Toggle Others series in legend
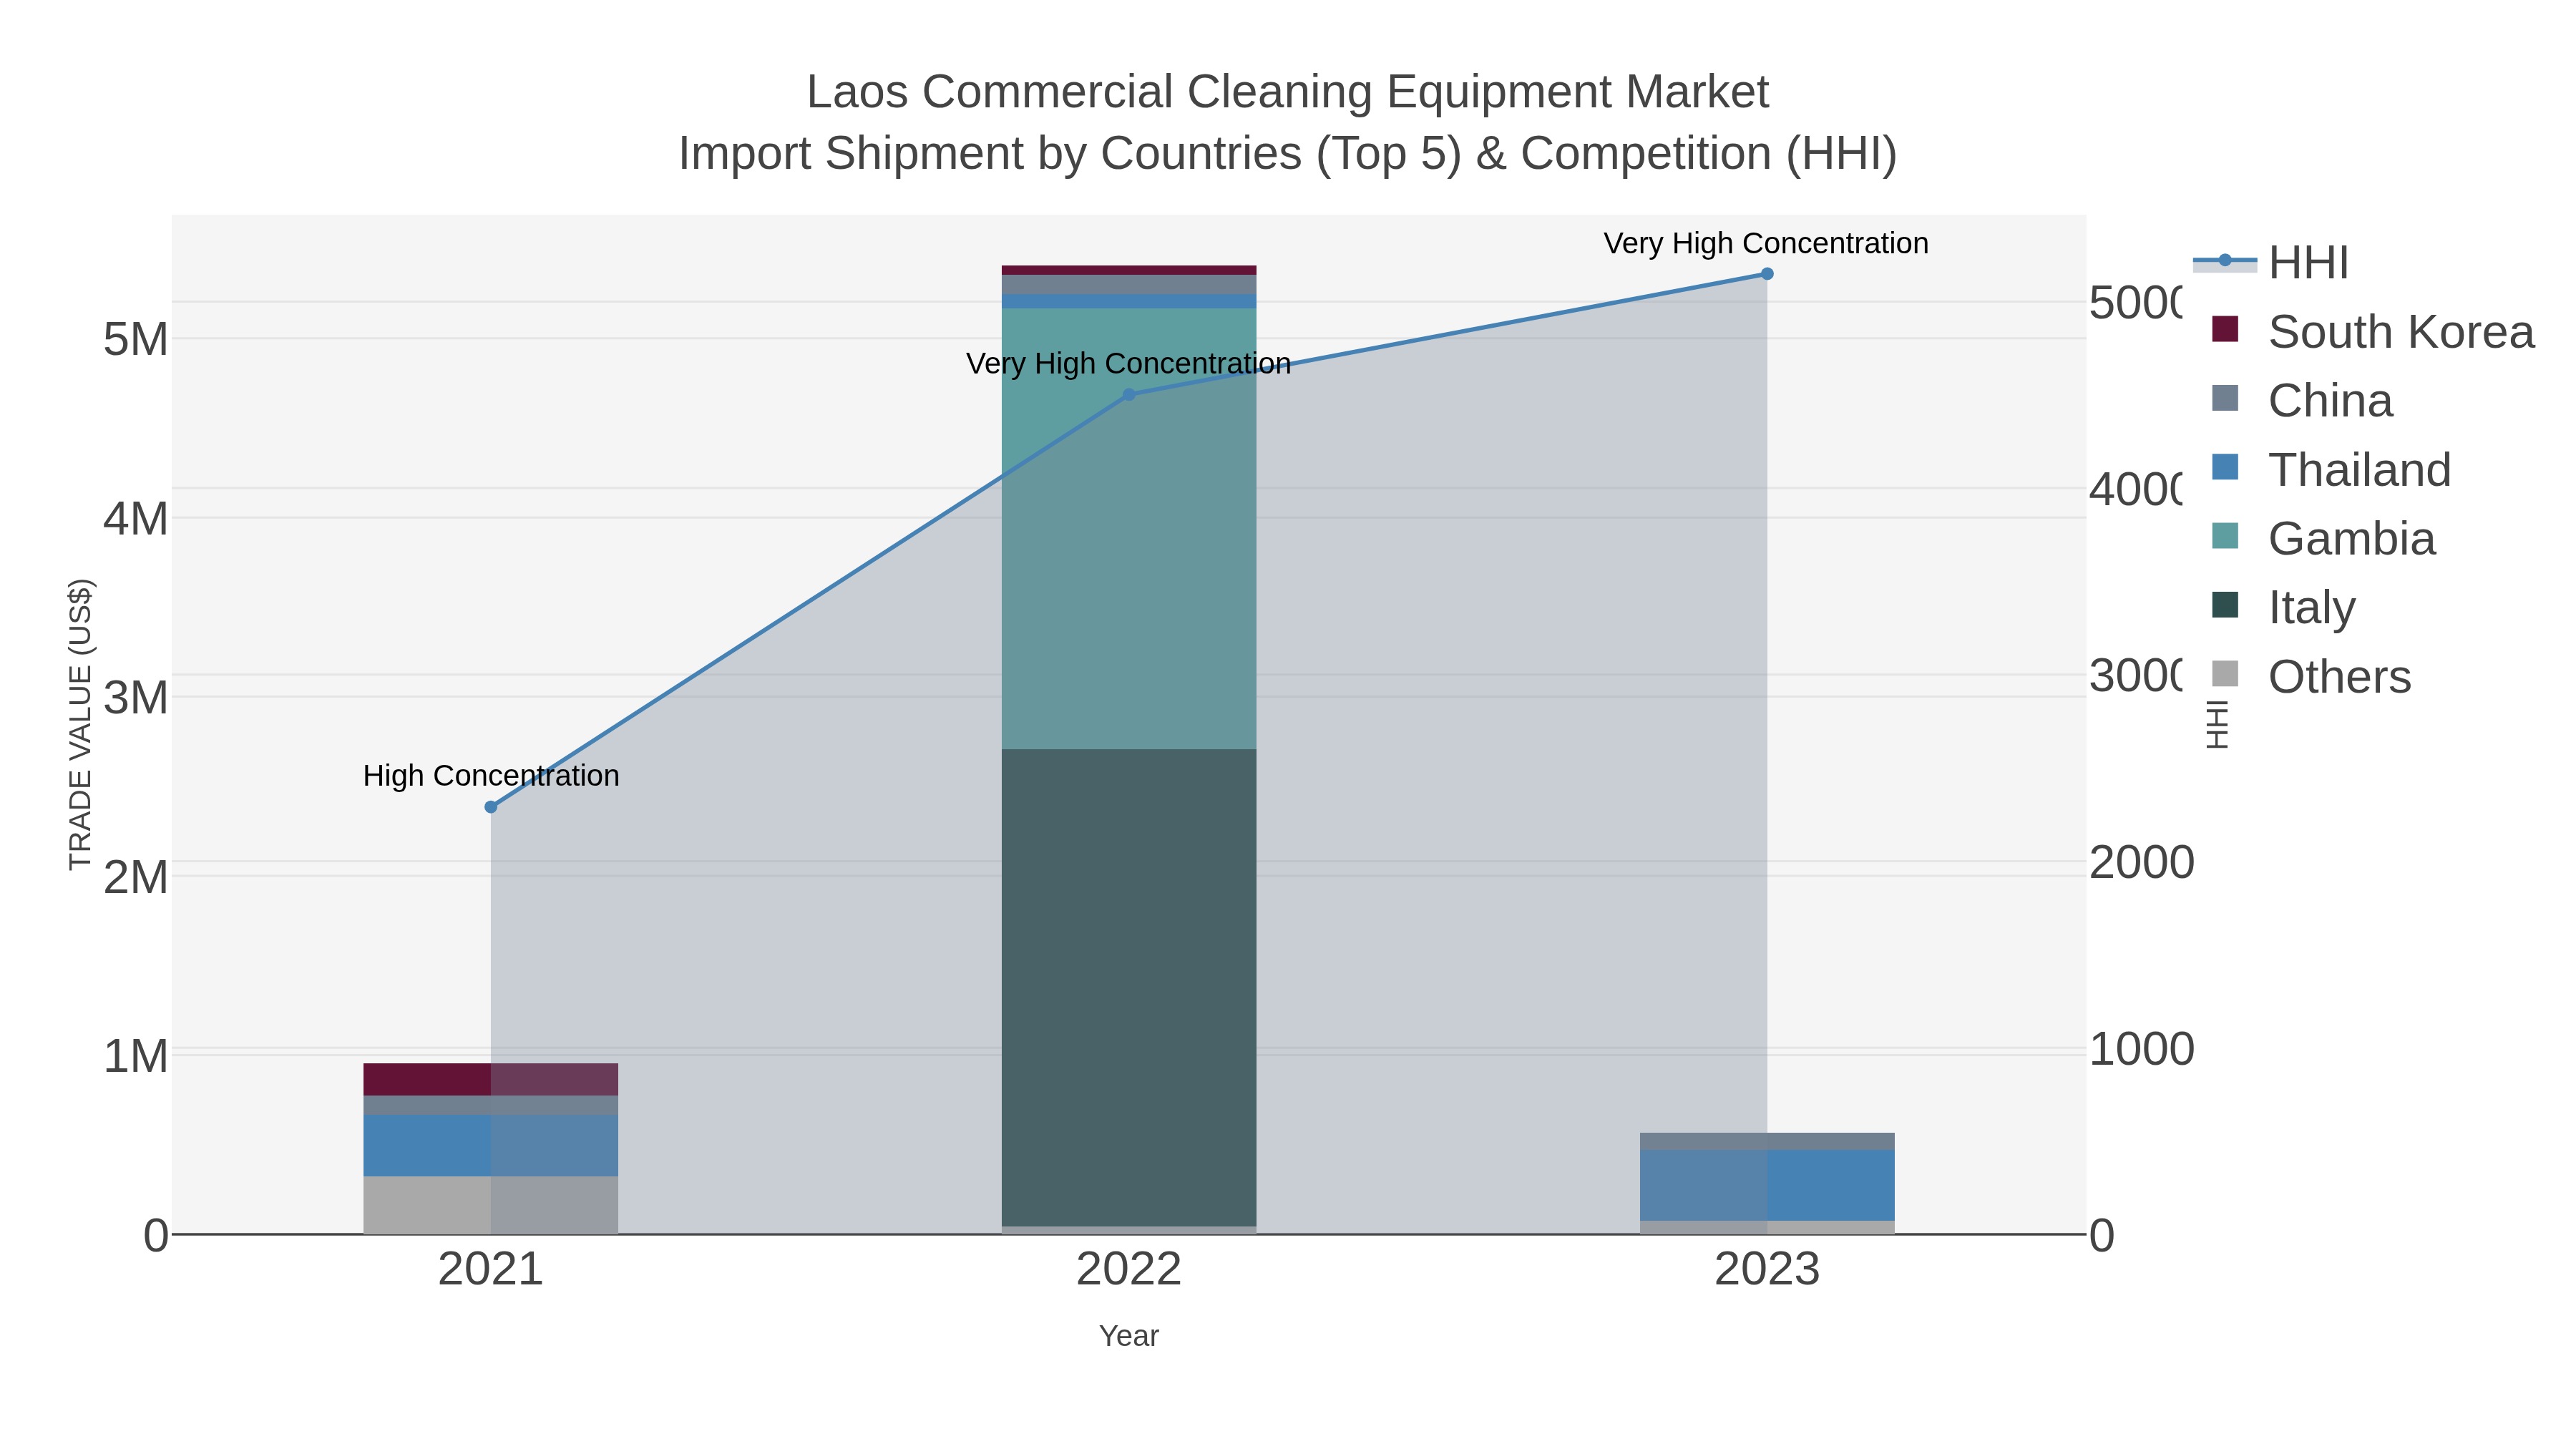Image resolution: width=2576 pixels, height=1449 pixels. 2310,676
